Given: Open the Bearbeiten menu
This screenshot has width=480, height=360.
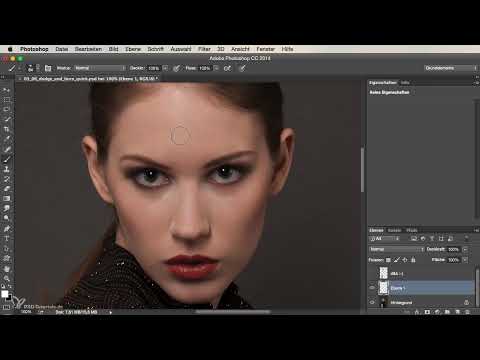Looking at the screenshot, I should [x=88, y=49].
